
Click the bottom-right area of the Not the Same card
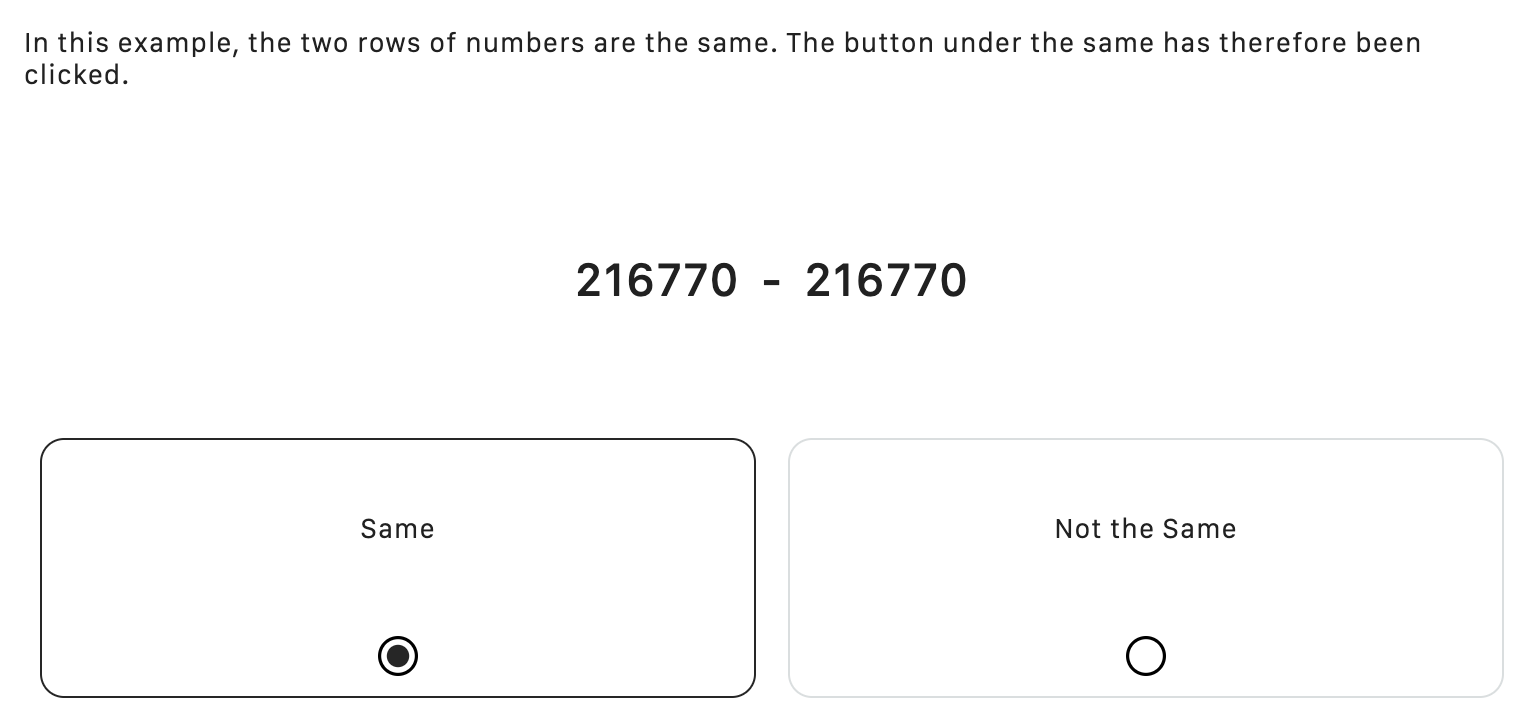click(1484, 678)
